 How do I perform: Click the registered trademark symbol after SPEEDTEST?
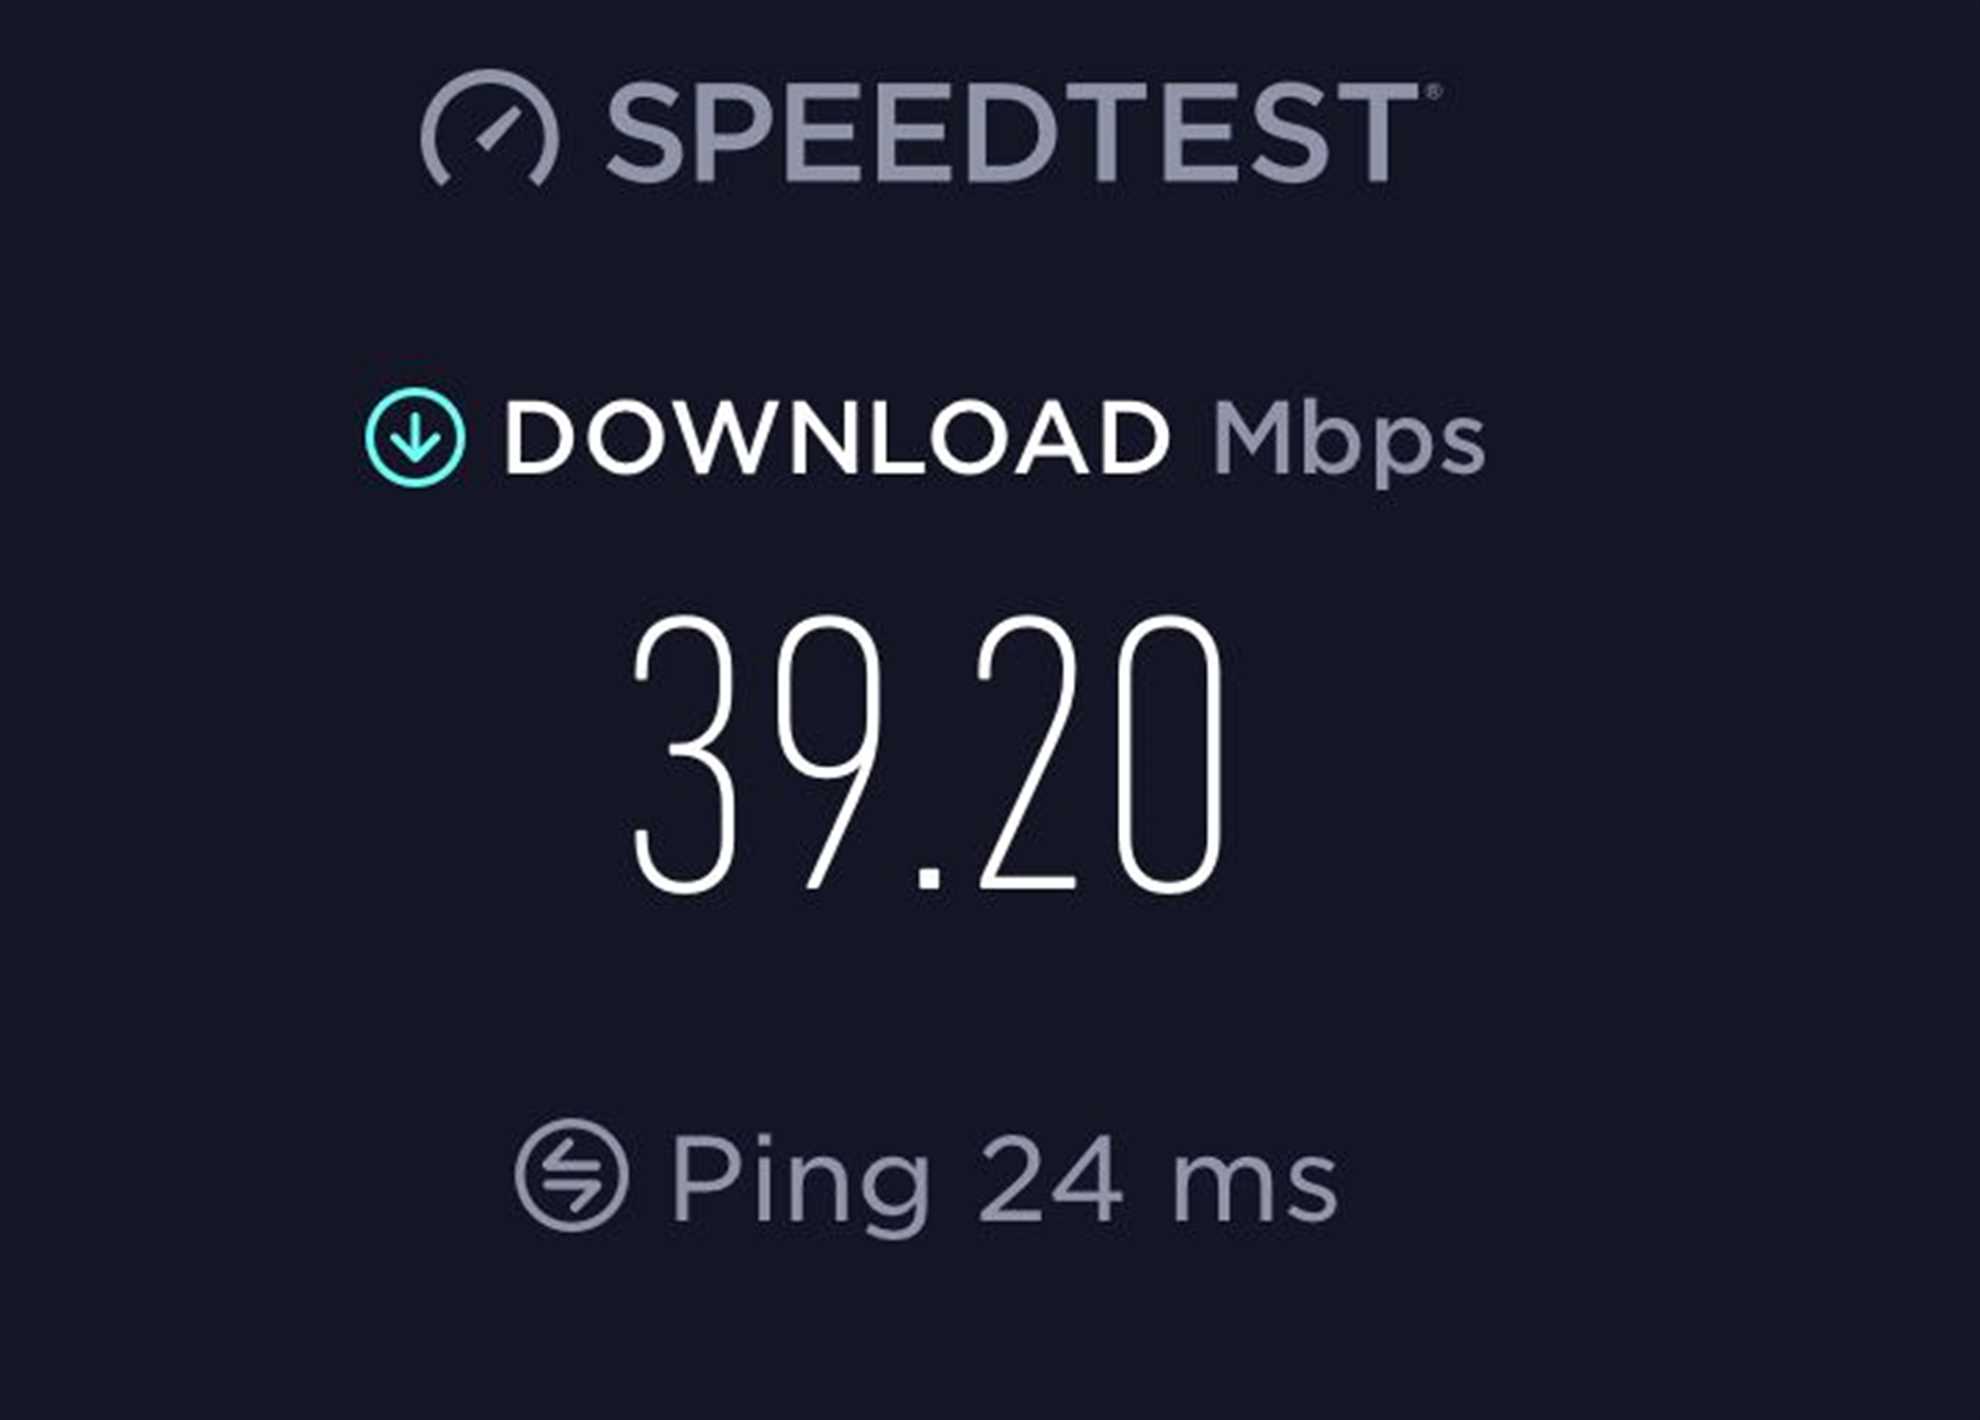tap(1433, 92)
